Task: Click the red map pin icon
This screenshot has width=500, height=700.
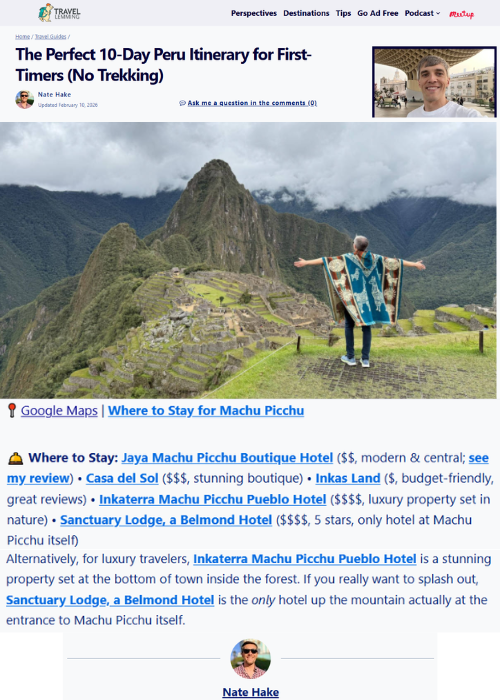Action: (x=12, y=410)
